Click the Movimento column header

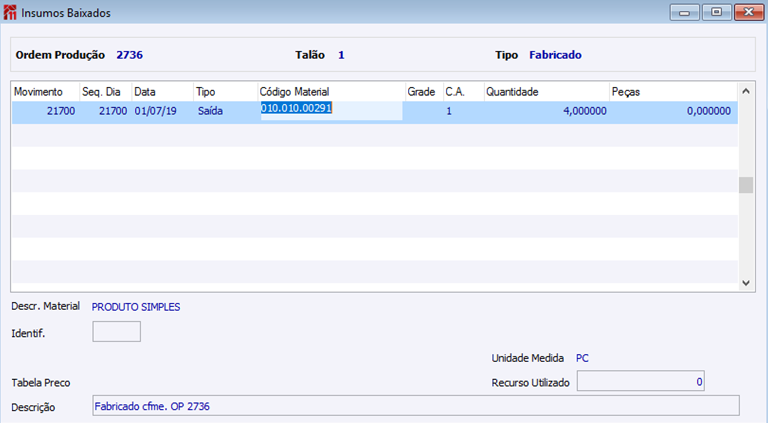tap(46, 92)
